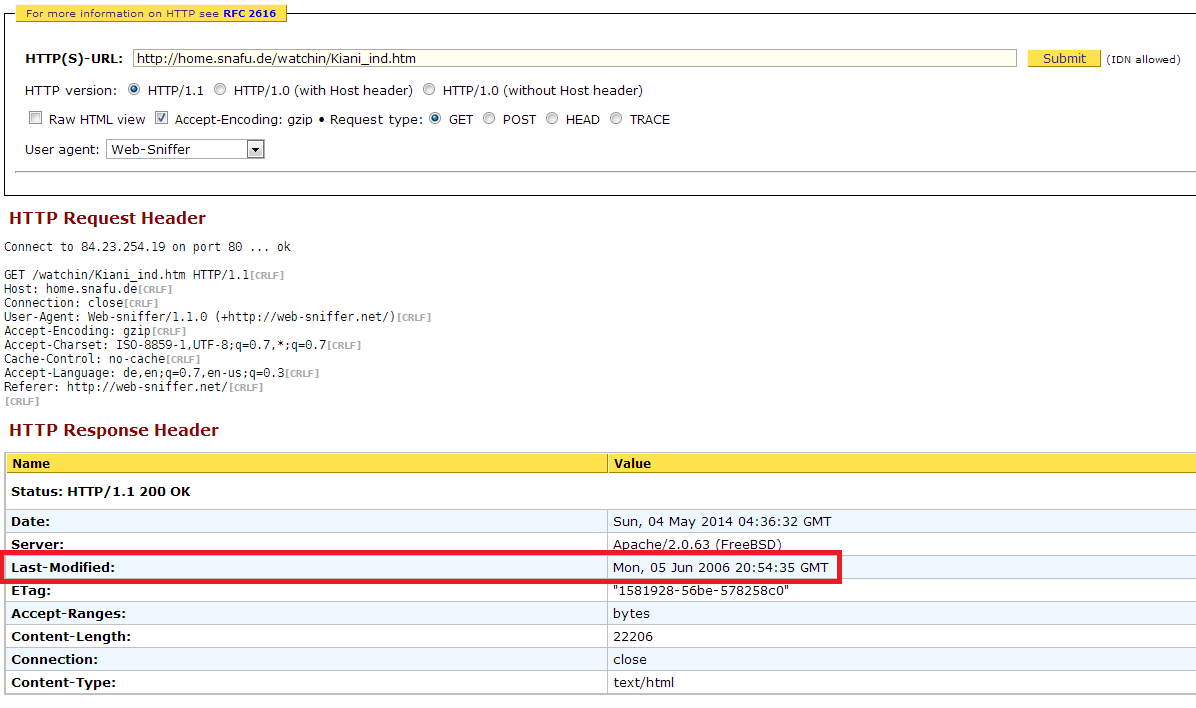1196x708 pixels.
Task: Click the Content-Length value 22206
Action: [x=632, y=636]
